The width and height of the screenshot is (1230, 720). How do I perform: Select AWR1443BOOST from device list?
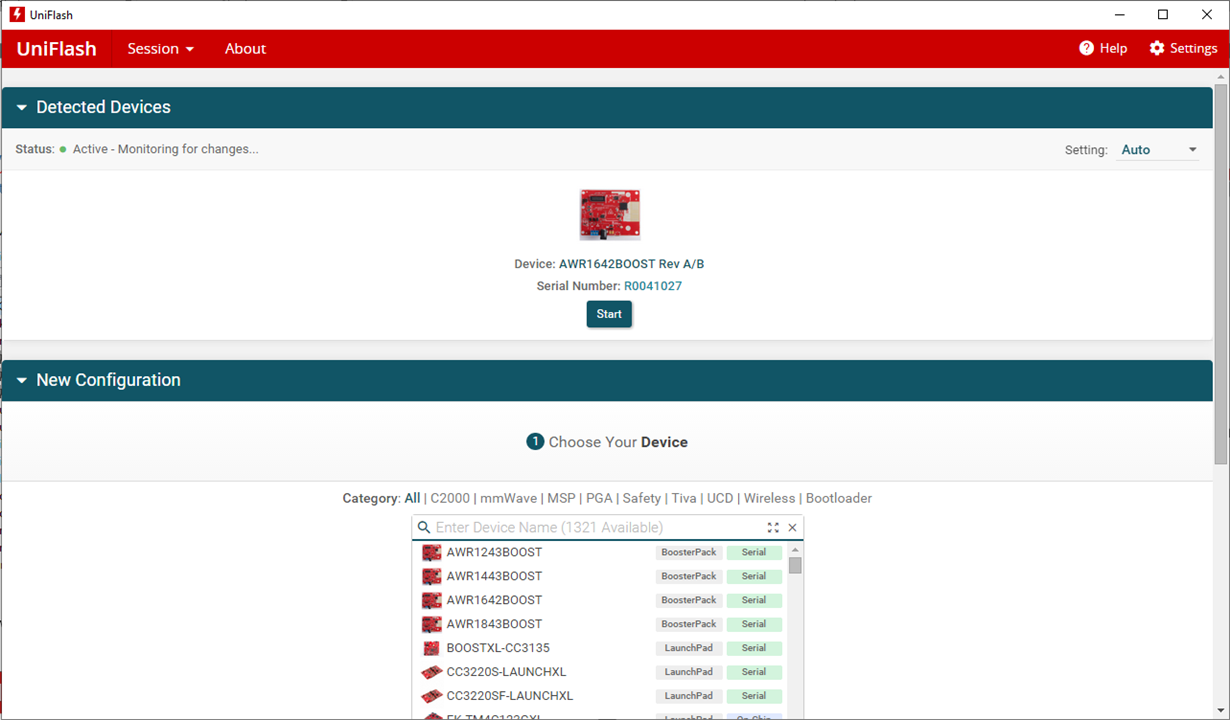pyautogui.click(x=600, y=576)
